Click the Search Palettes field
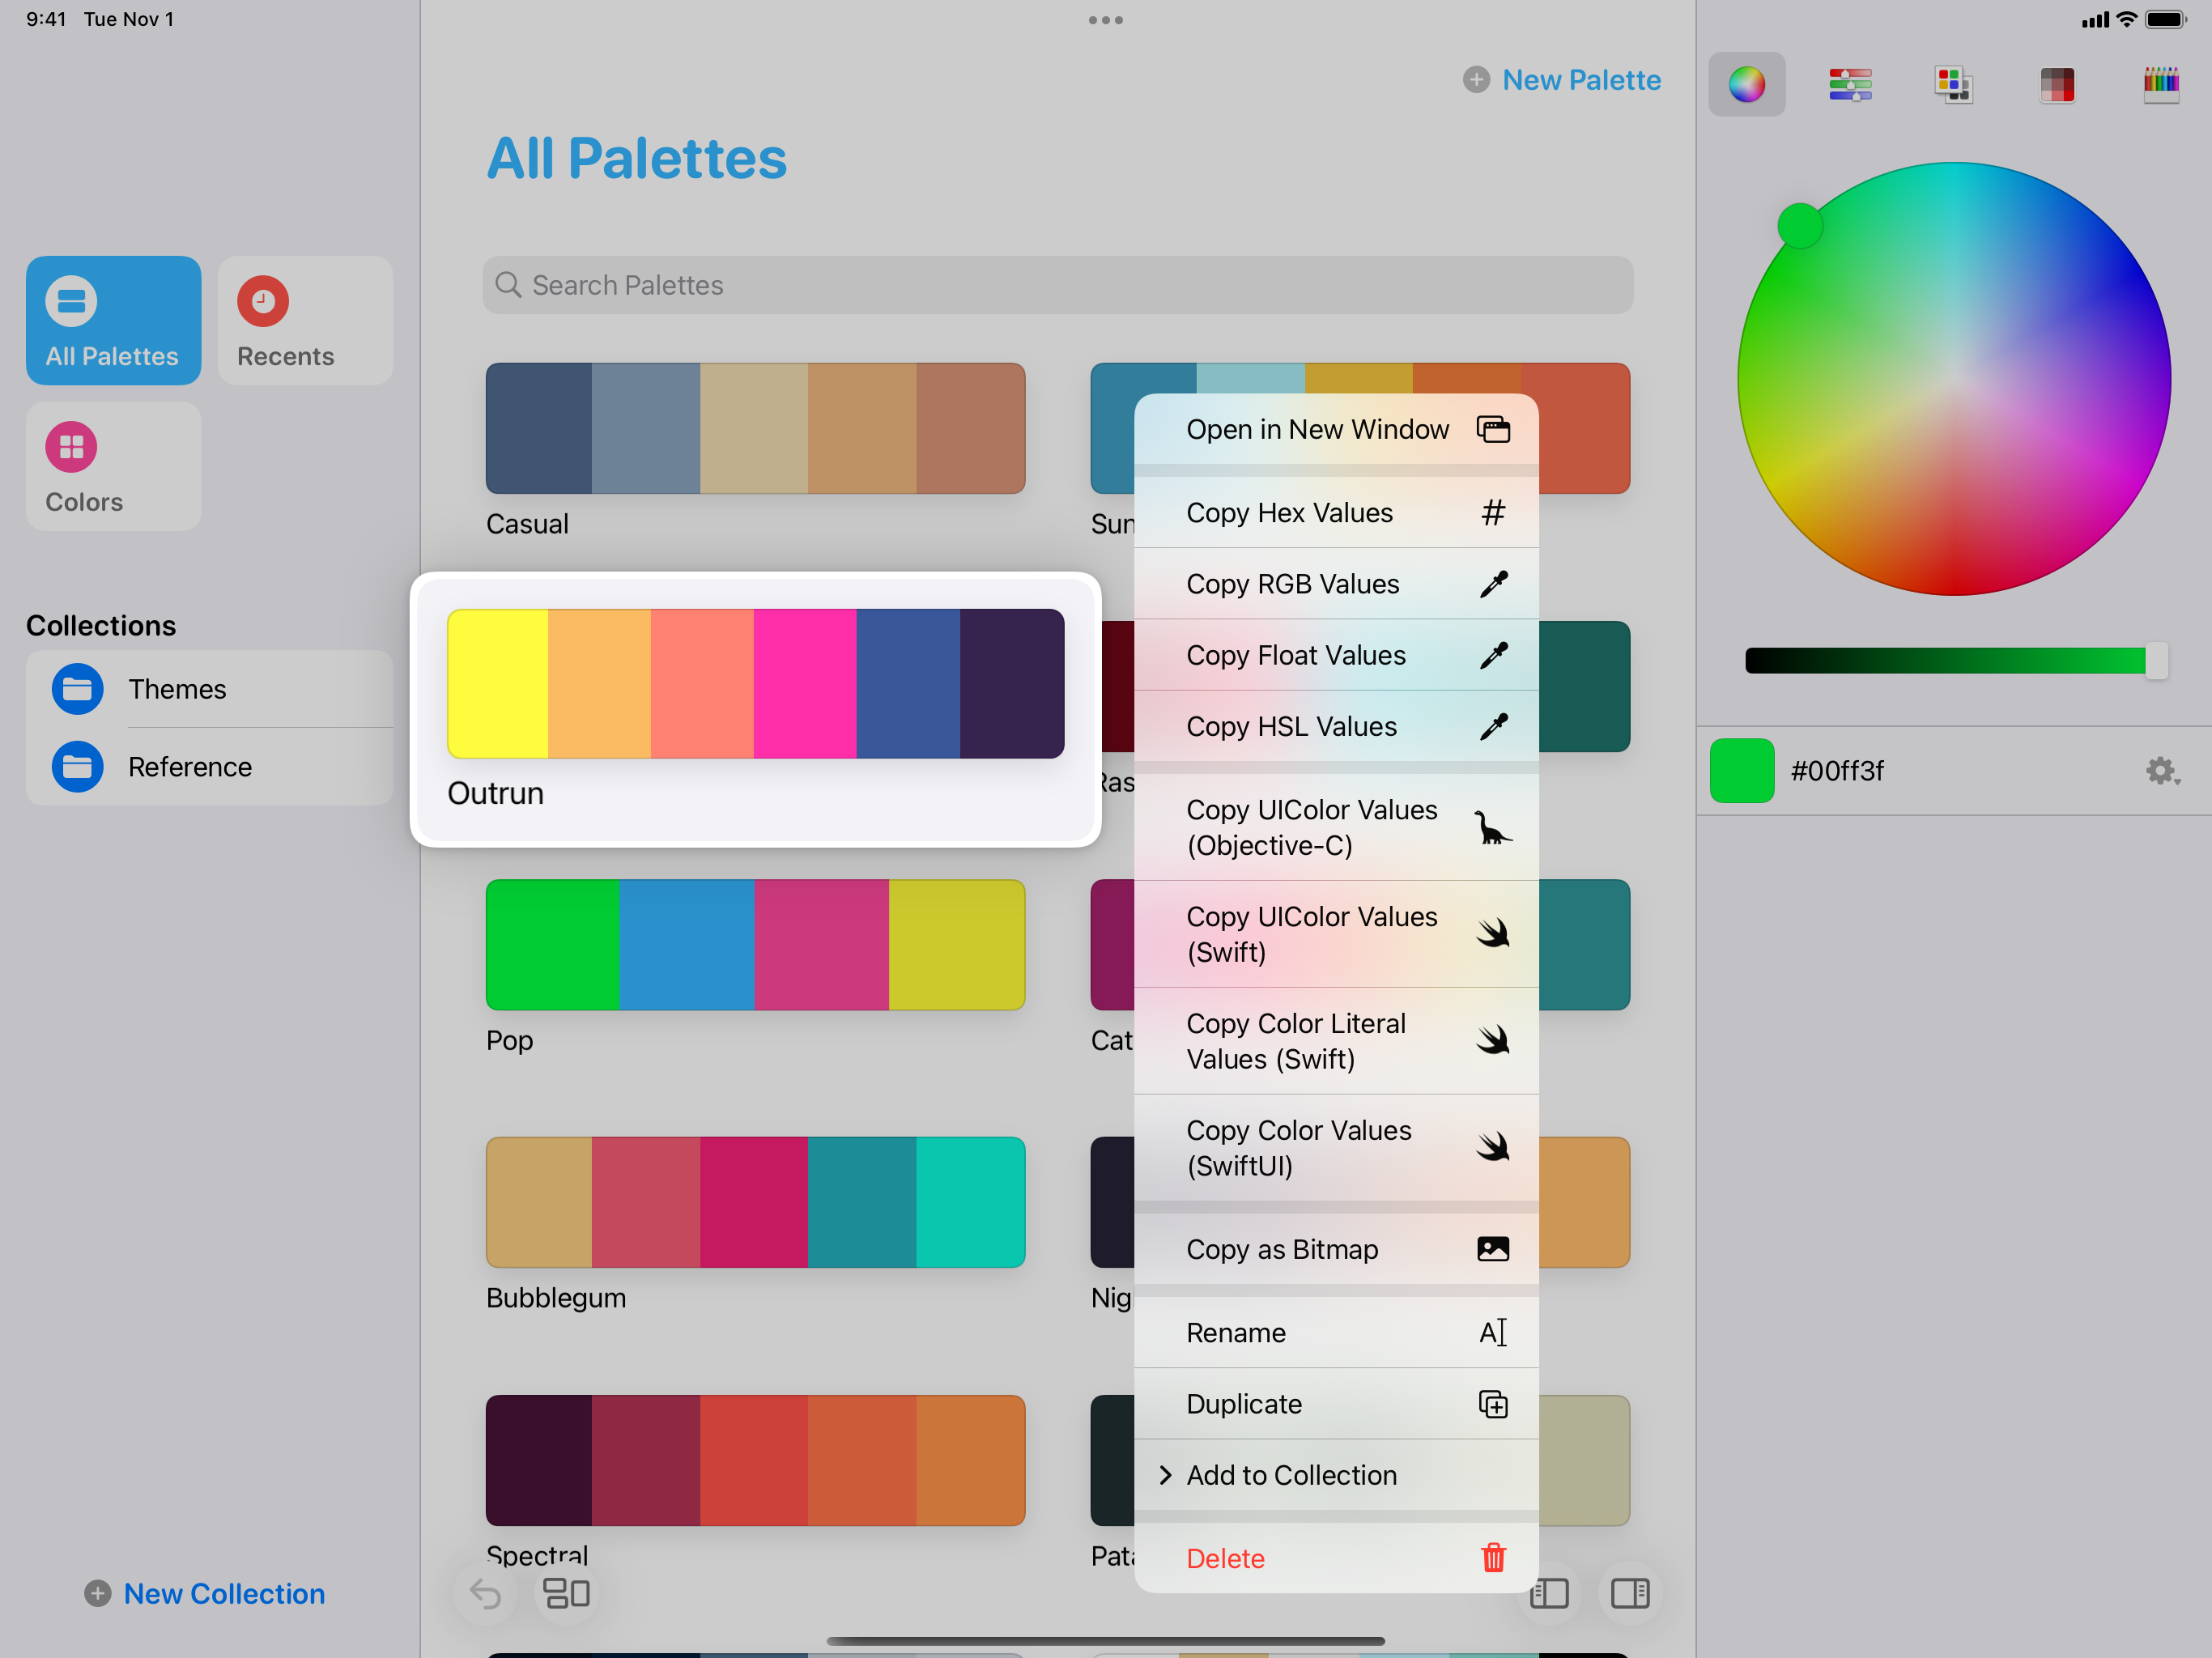Image resolution: width=2212 pixels, height=1658 pixels. tap(1057, 285)
